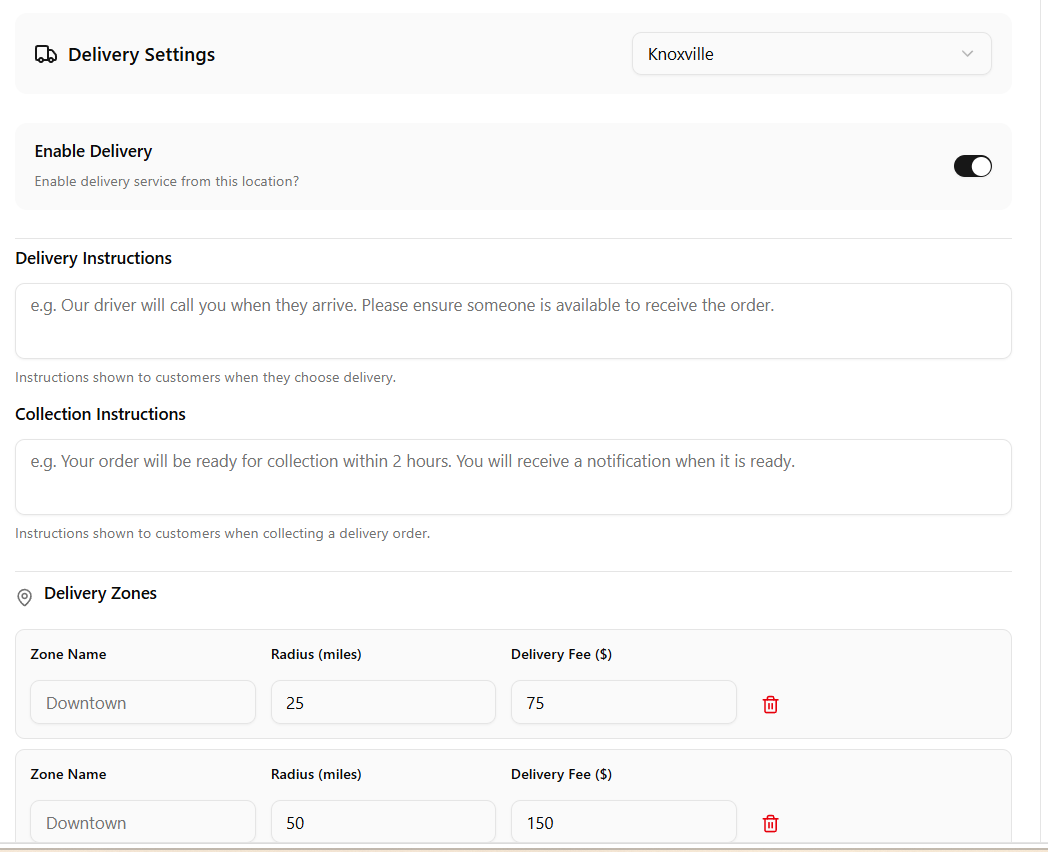1048x852 pixels.
Task: Edit the radius field showing 25
Action: pos(383,702)
